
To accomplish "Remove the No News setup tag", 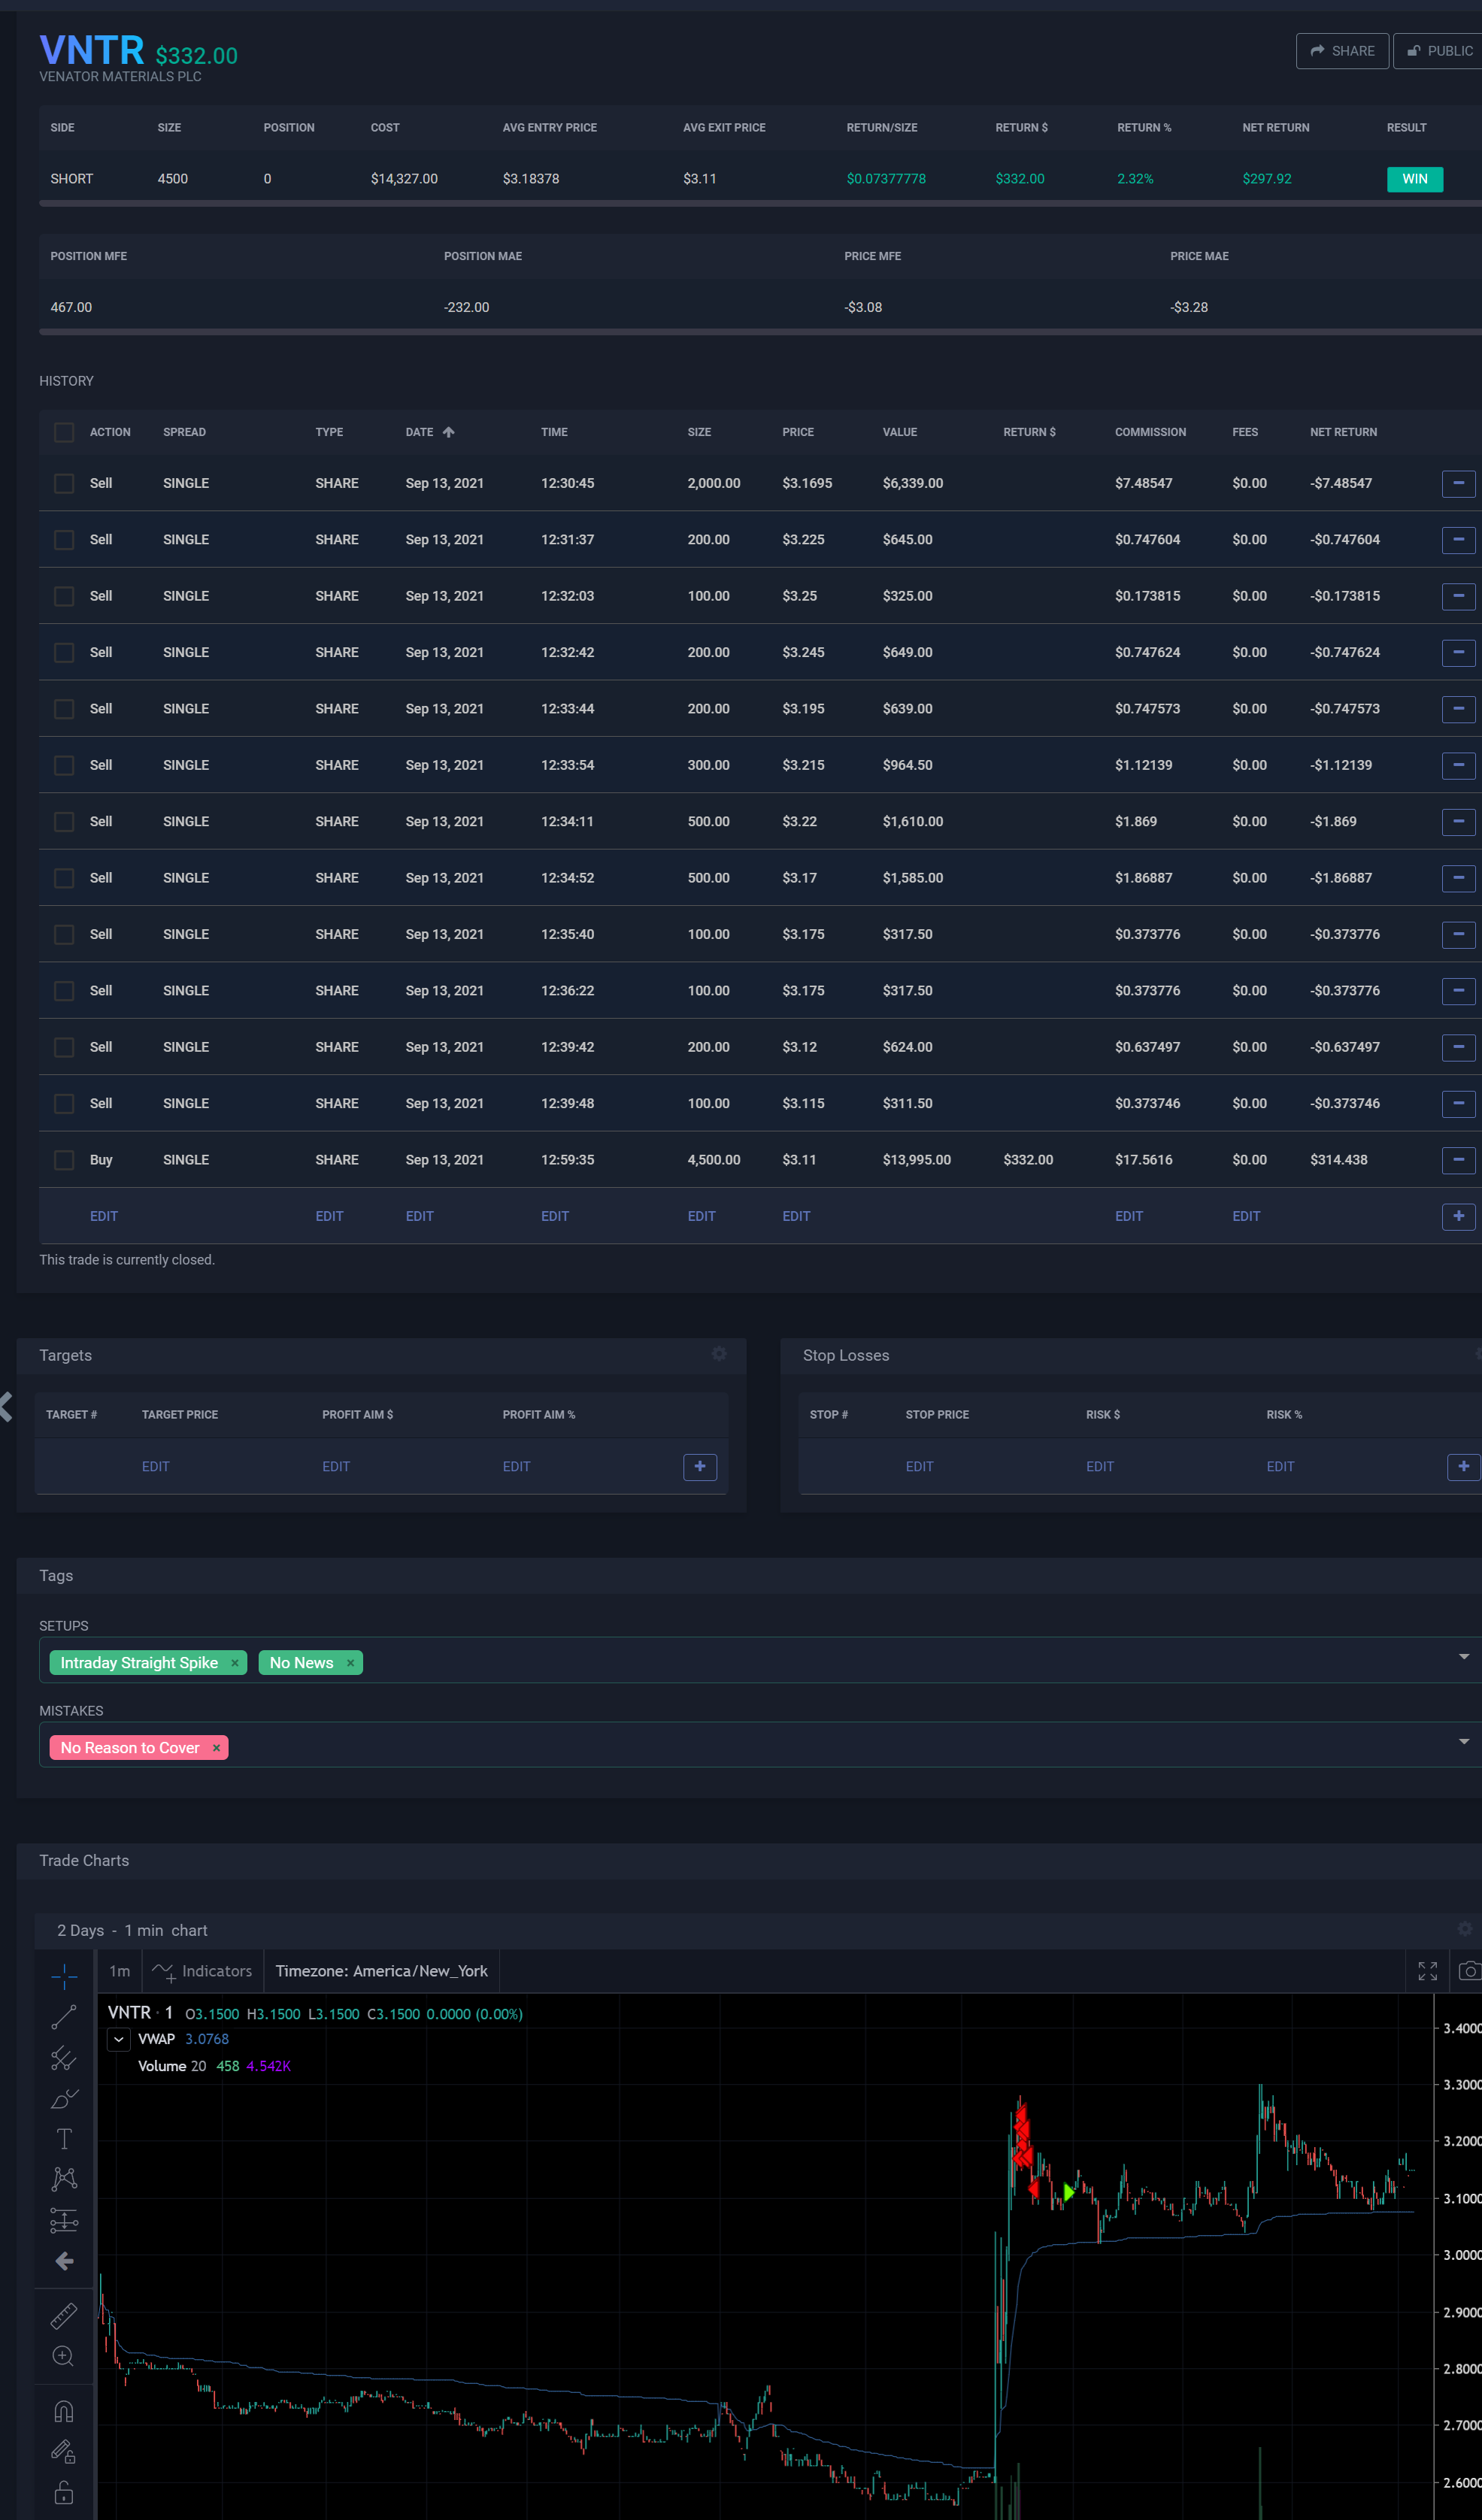I will [350, 1663].
